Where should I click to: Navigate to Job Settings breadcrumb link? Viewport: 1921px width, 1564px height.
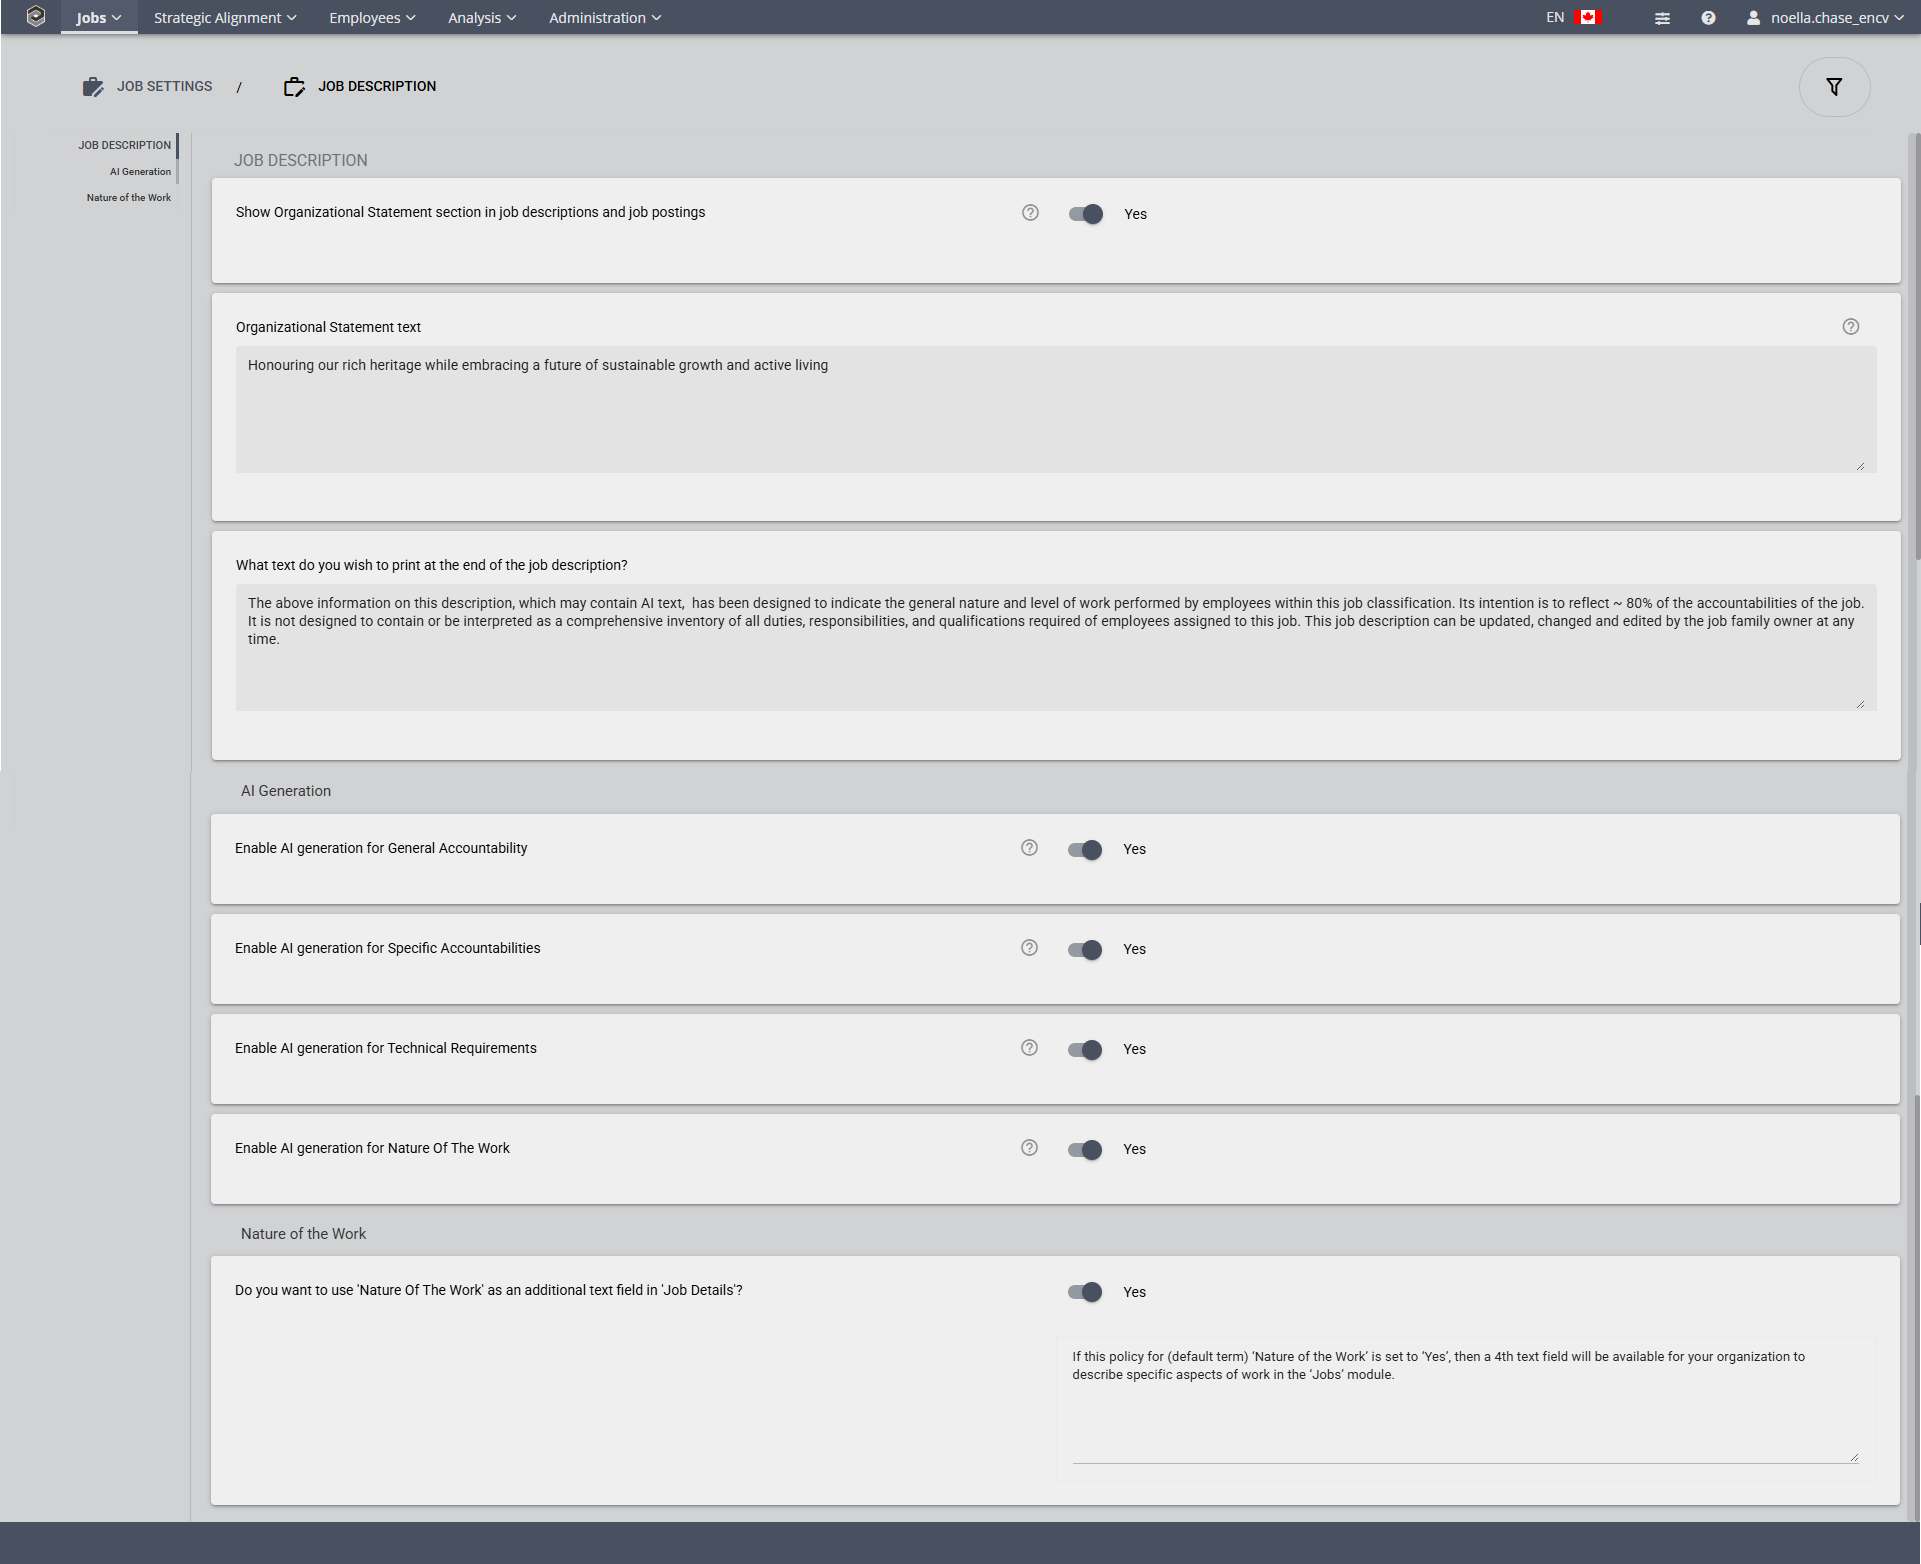coord(164,86)
